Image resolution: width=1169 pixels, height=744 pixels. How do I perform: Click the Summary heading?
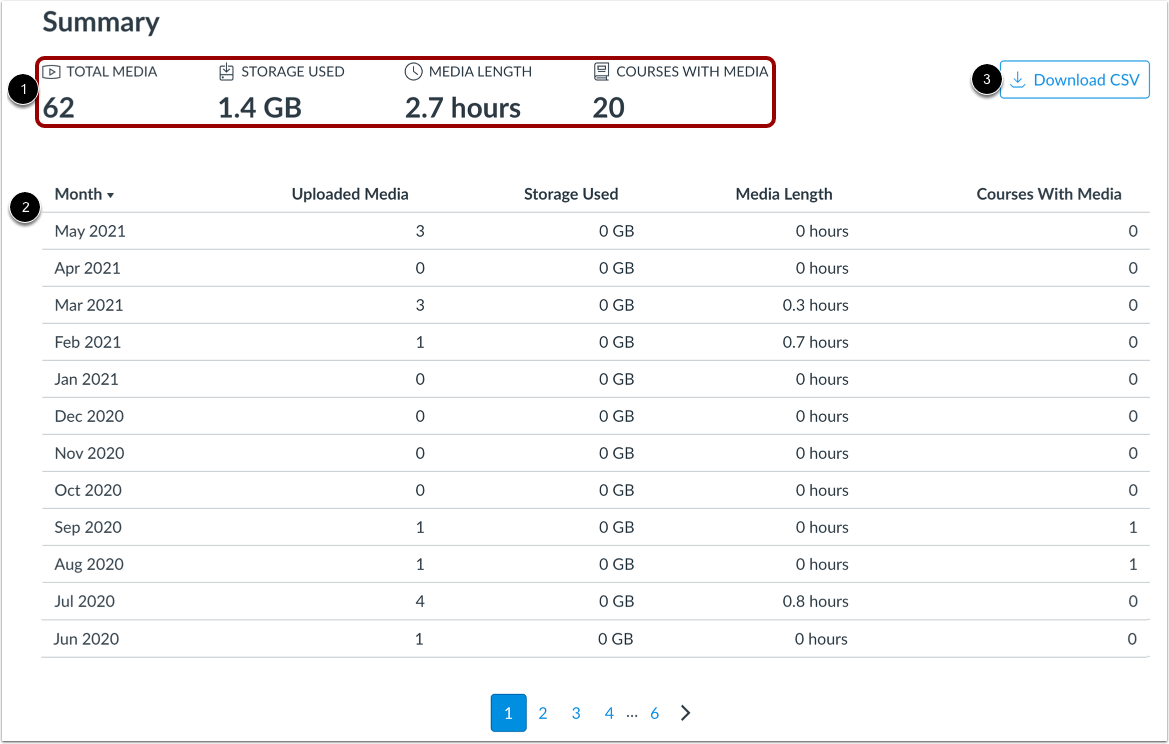(x=99, y=22)
